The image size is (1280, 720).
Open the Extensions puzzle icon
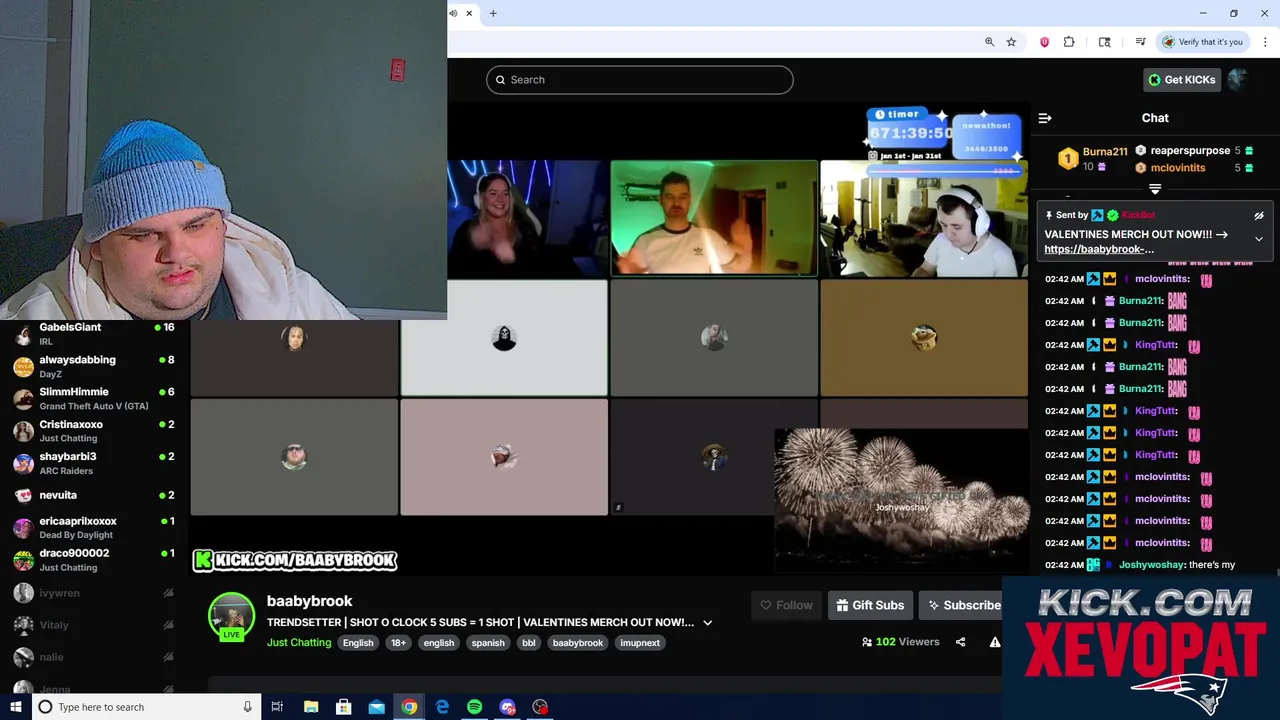pos(1069,42)
